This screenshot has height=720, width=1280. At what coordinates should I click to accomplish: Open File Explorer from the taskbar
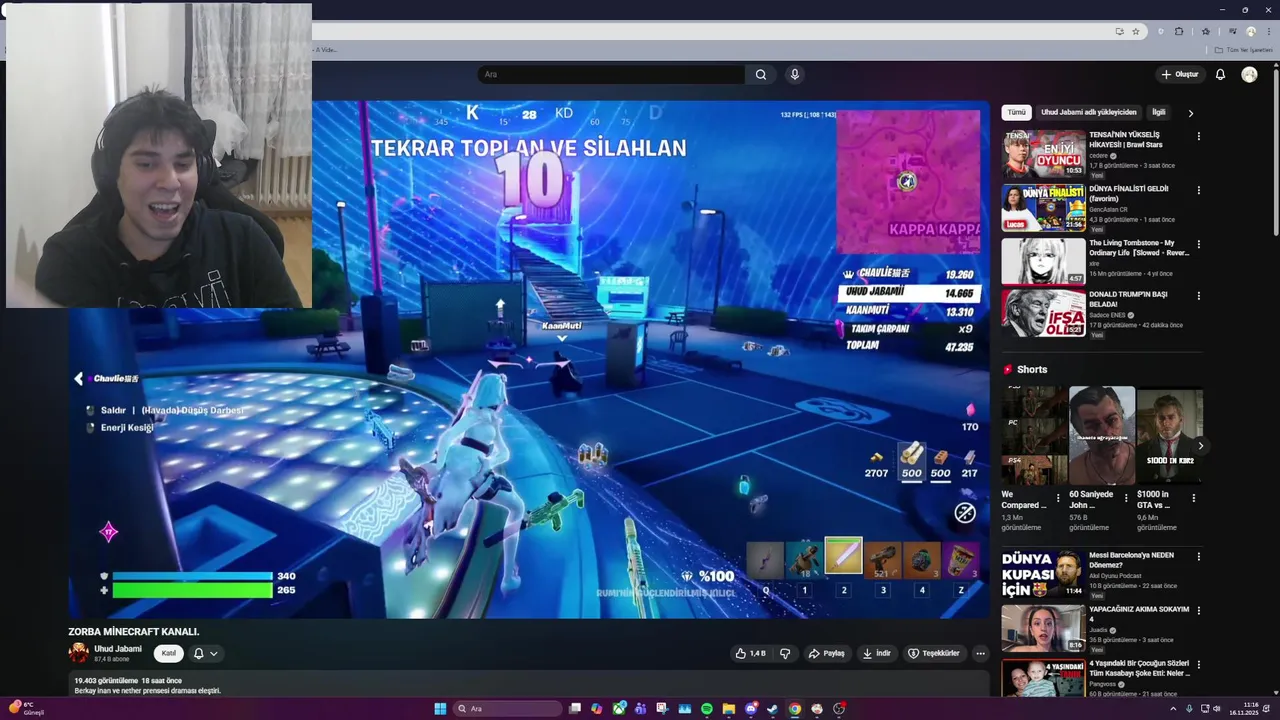[729, 708]
